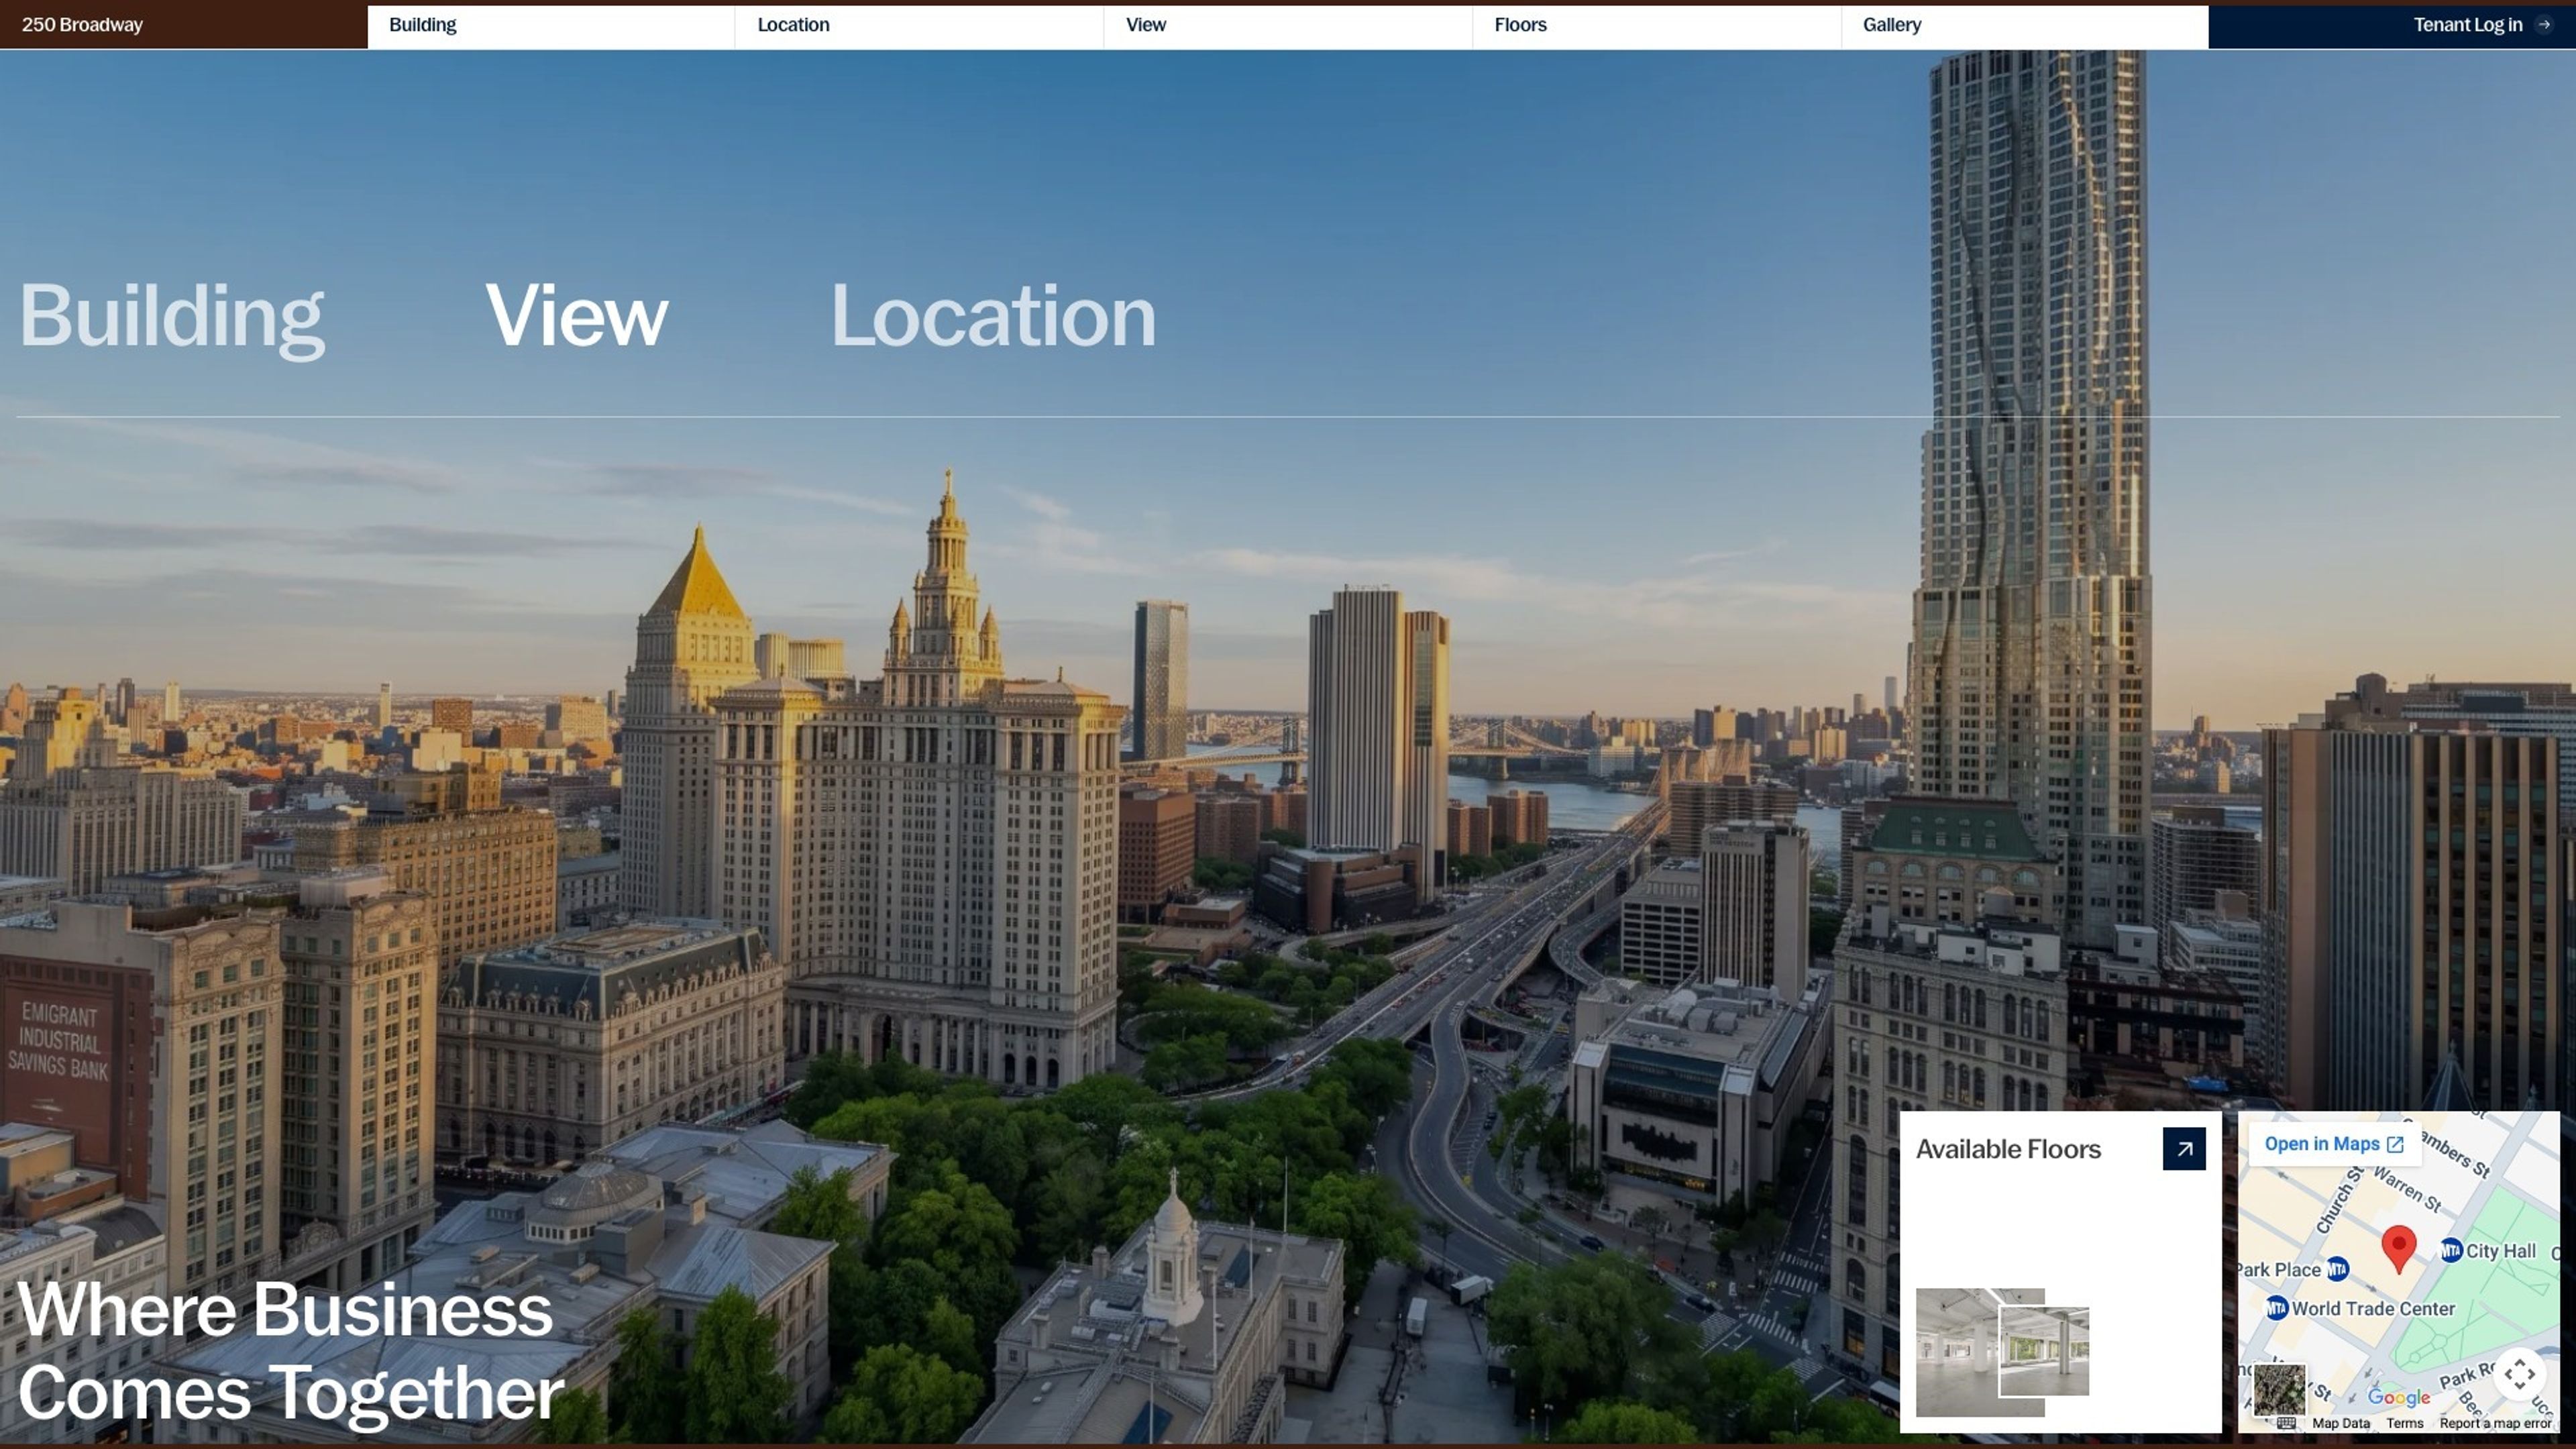
Task: Click the available floors interior thumbnail
Action: pos(2002,1352)
